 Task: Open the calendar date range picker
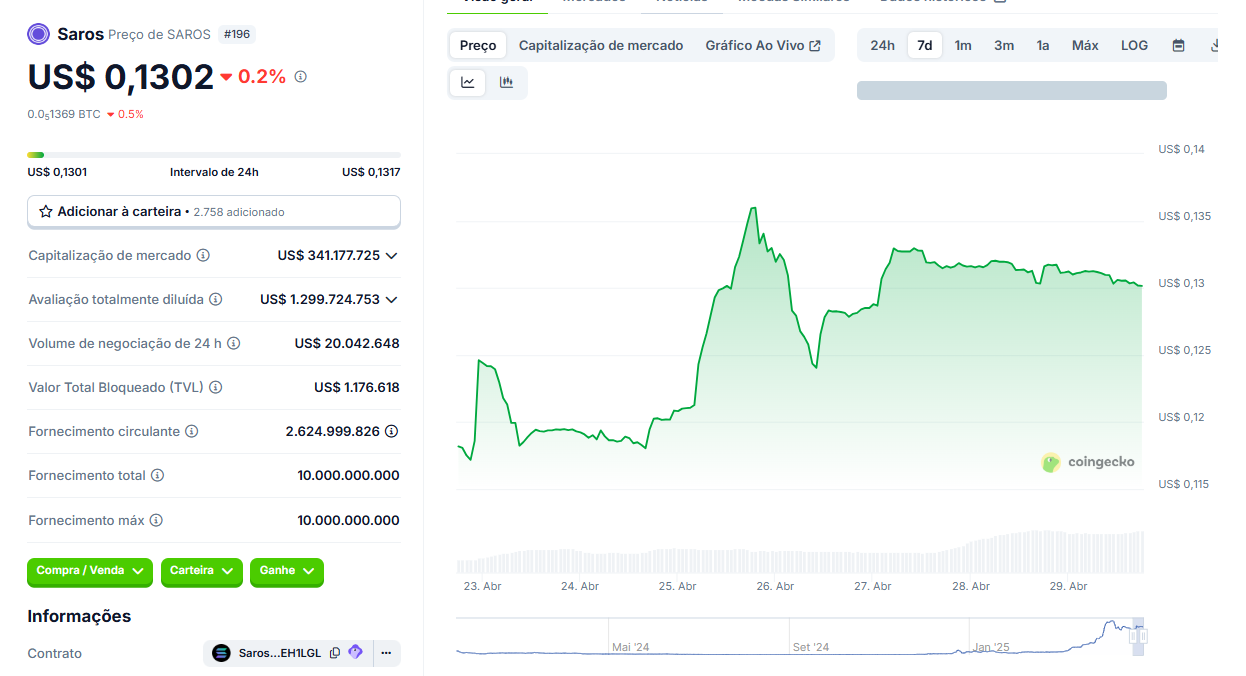pyautogui.click(x=1178, y=45)
